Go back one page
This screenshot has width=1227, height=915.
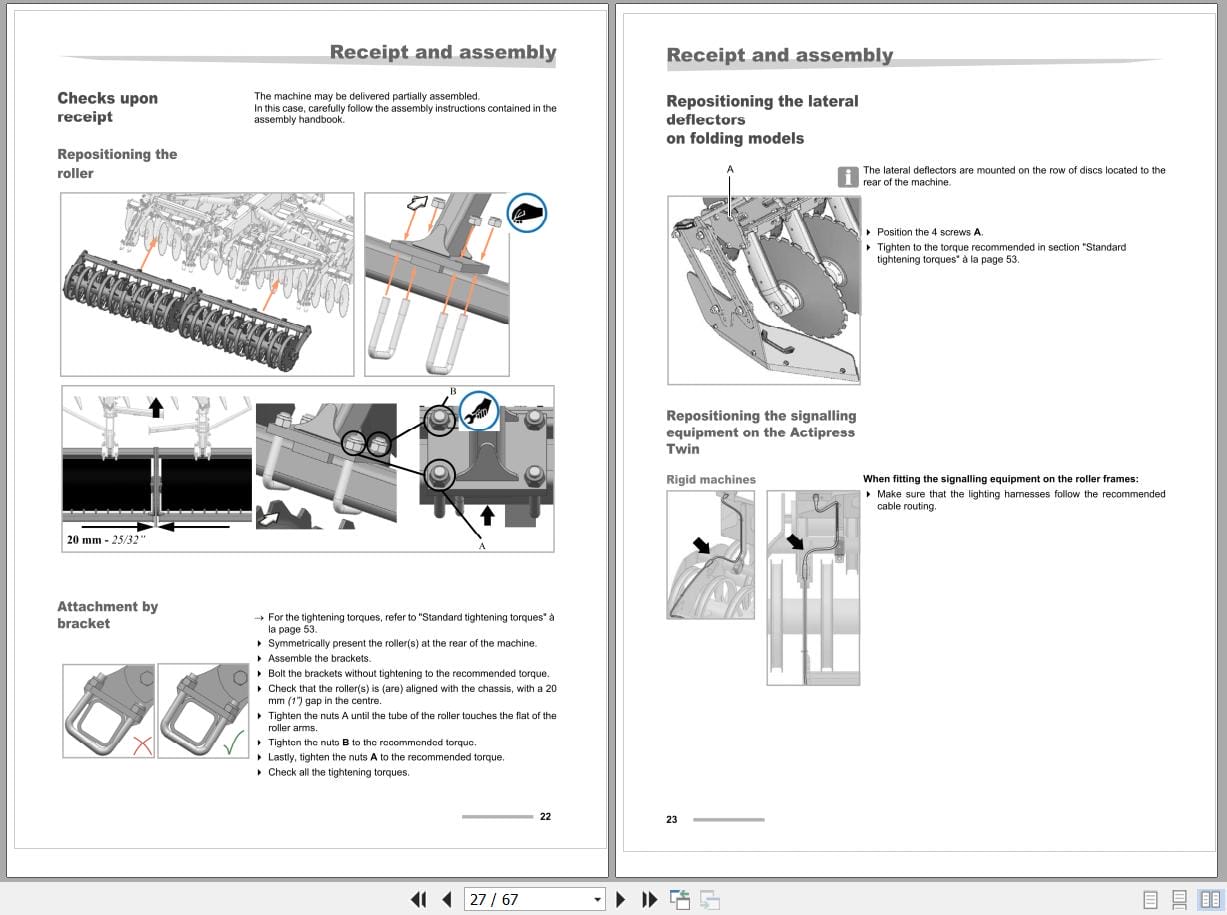coord(447,899)
